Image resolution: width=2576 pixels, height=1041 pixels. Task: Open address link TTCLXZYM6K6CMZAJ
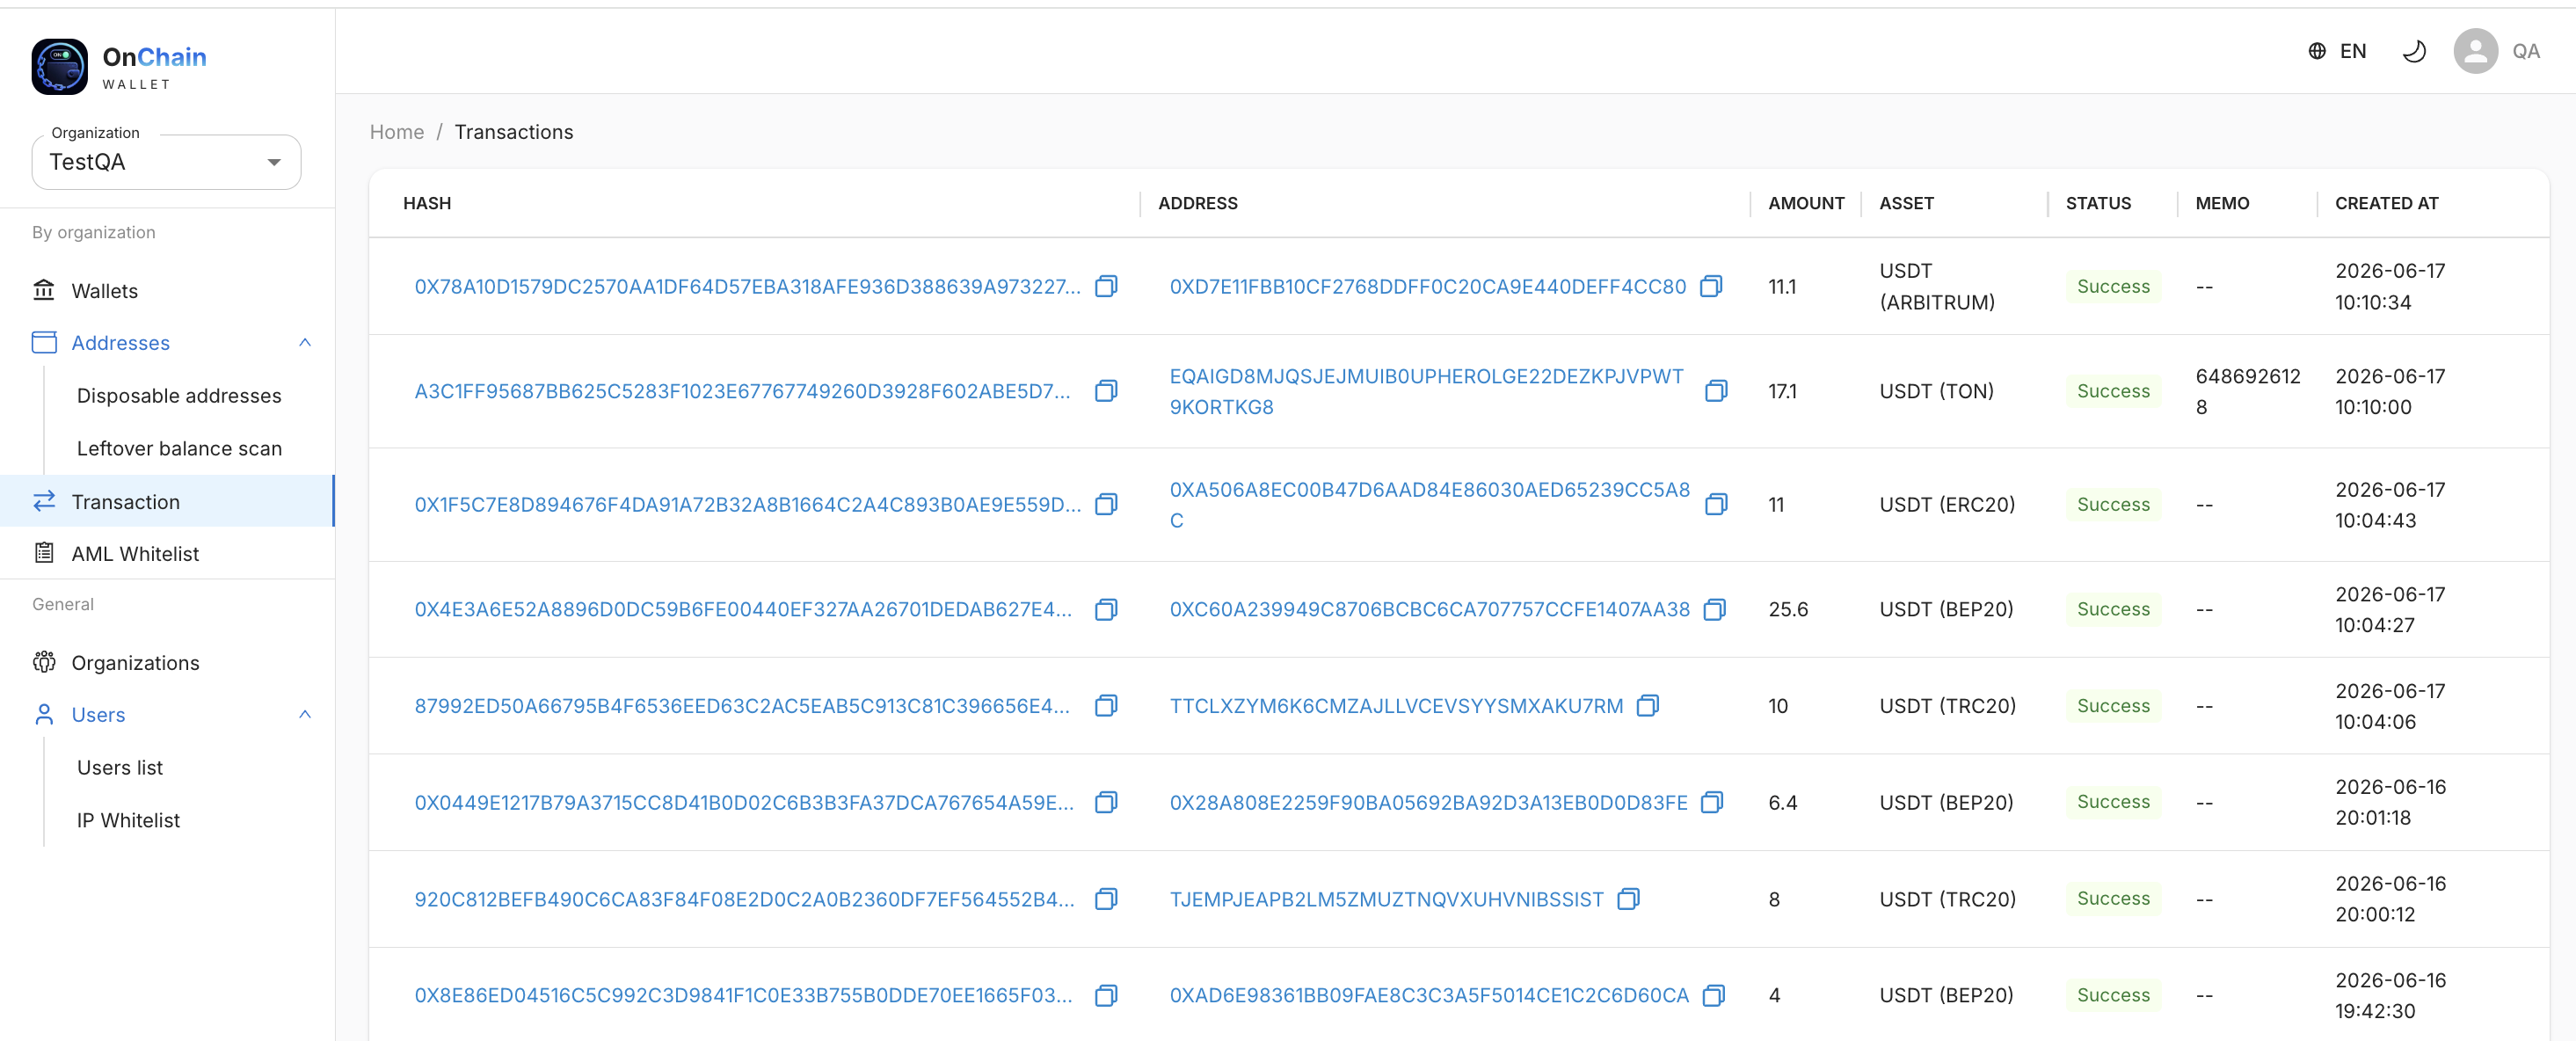(1396, 706)
